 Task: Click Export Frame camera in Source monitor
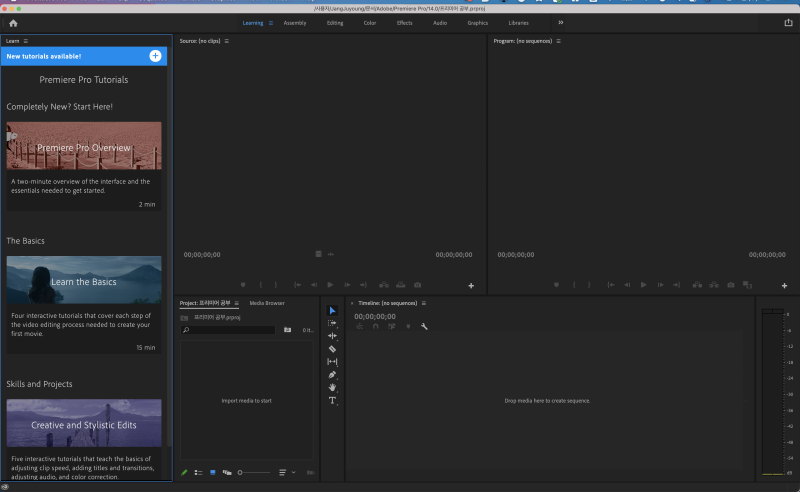tap(417, 285)
